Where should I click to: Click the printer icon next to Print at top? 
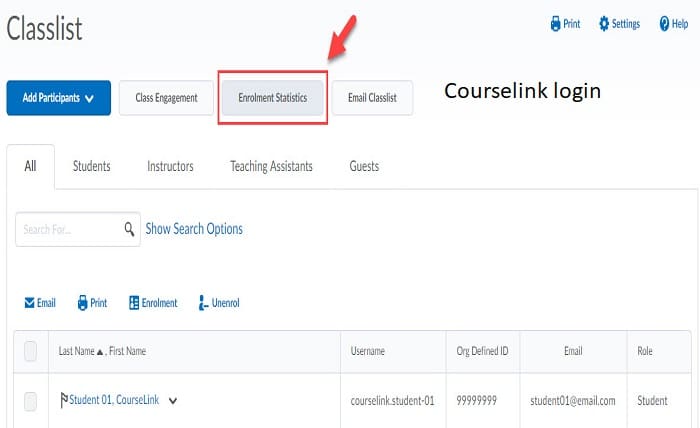click(555, 24)
